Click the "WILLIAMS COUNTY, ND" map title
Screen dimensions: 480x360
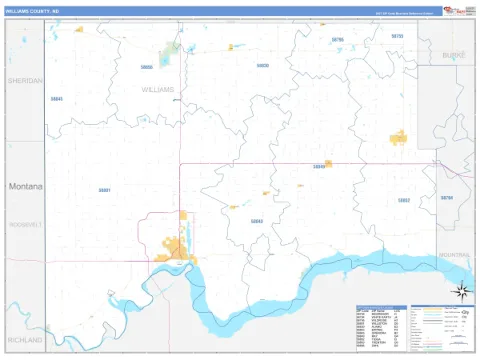32,11
